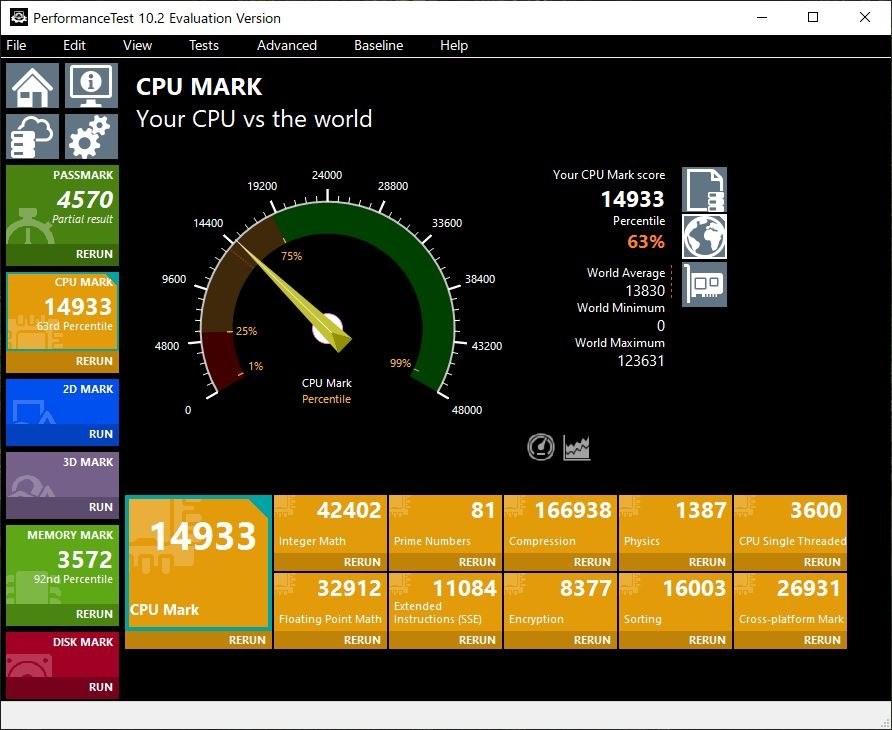Click the 'Your CPU vs the world' heading
This screenshot has width=892, height=730.
point(254,119)
